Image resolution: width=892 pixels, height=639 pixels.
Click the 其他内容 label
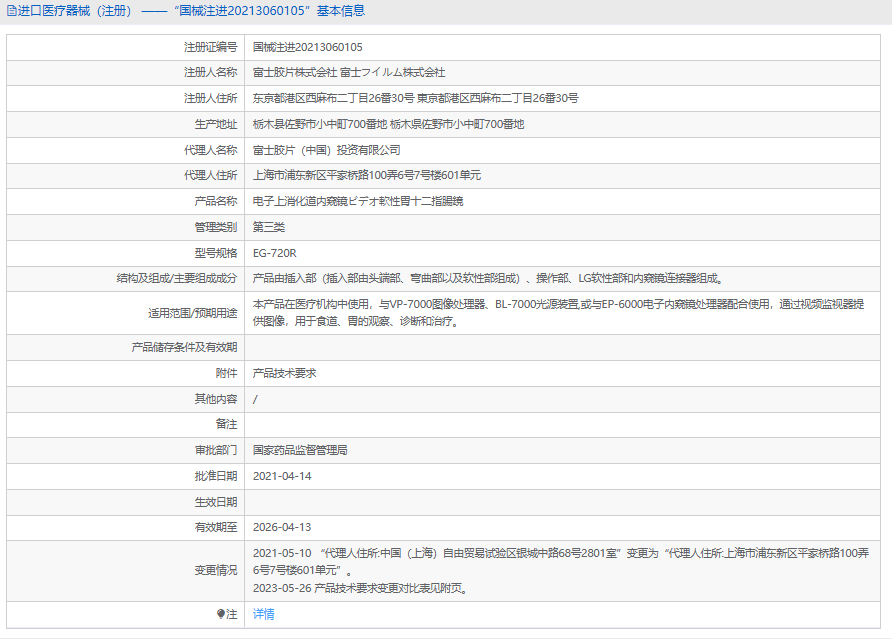216,399
